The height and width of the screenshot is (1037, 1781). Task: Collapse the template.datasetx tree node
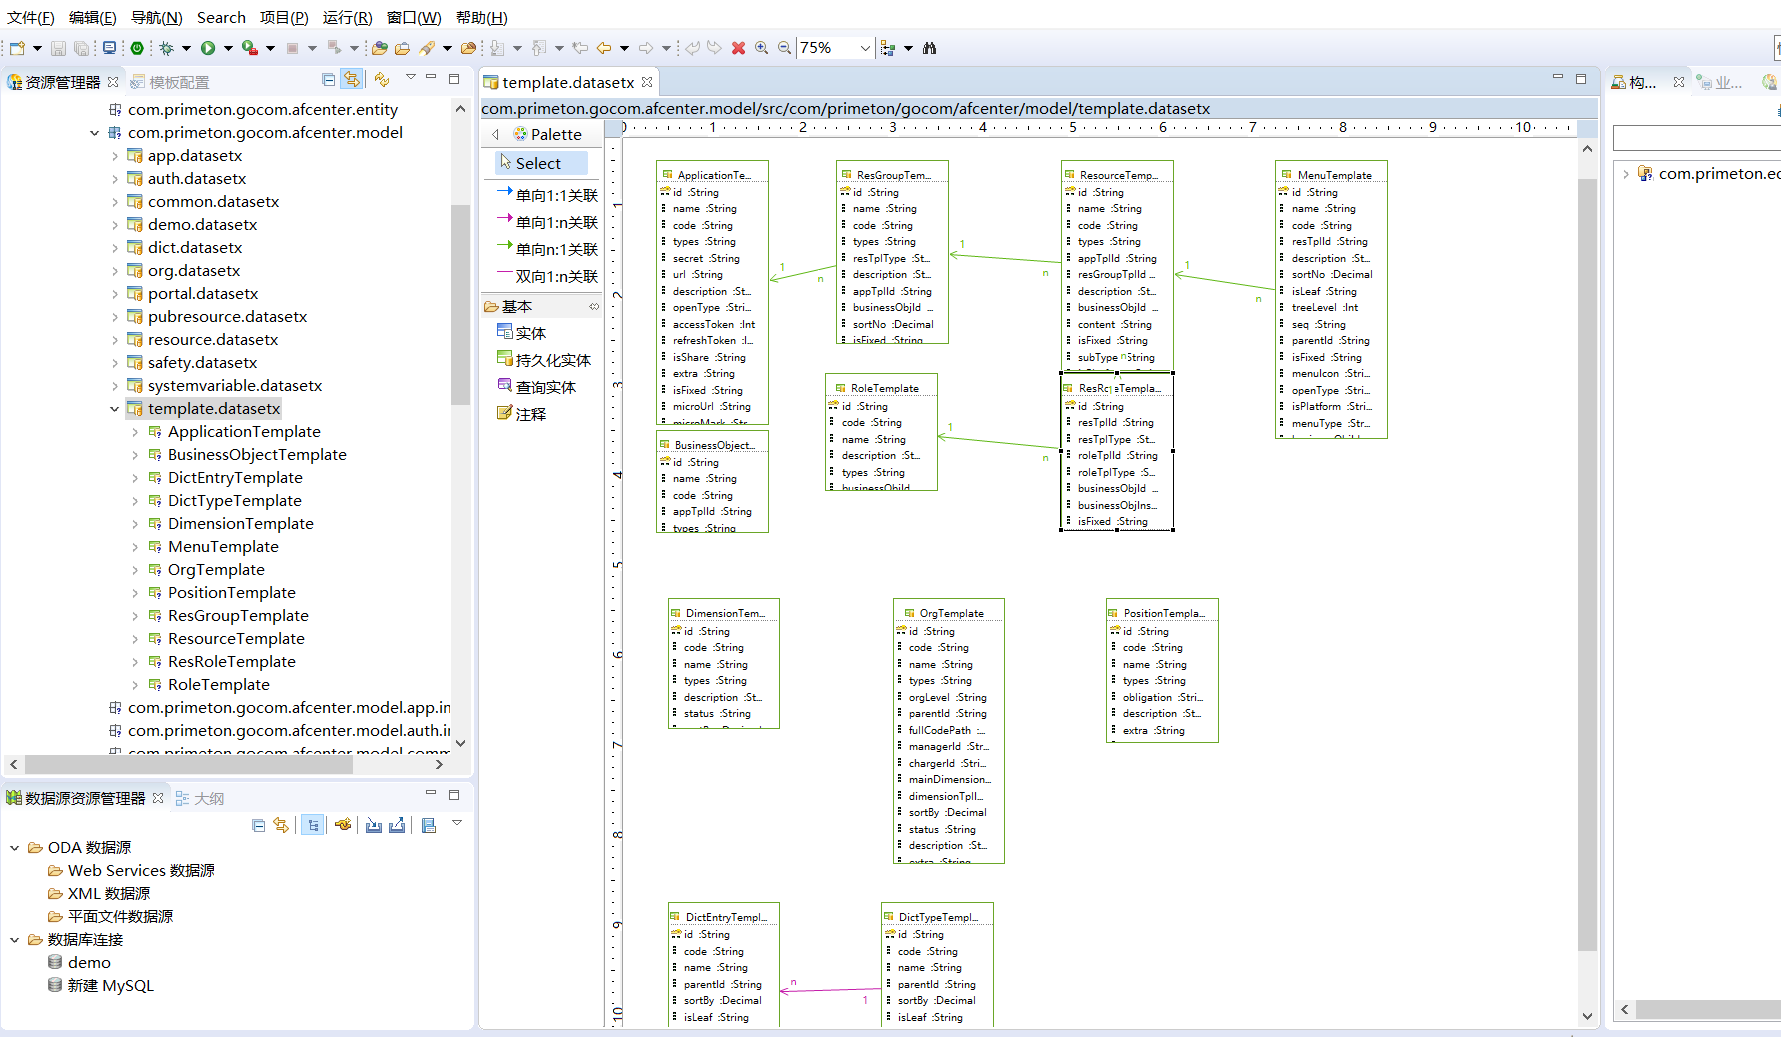(115, 409)
